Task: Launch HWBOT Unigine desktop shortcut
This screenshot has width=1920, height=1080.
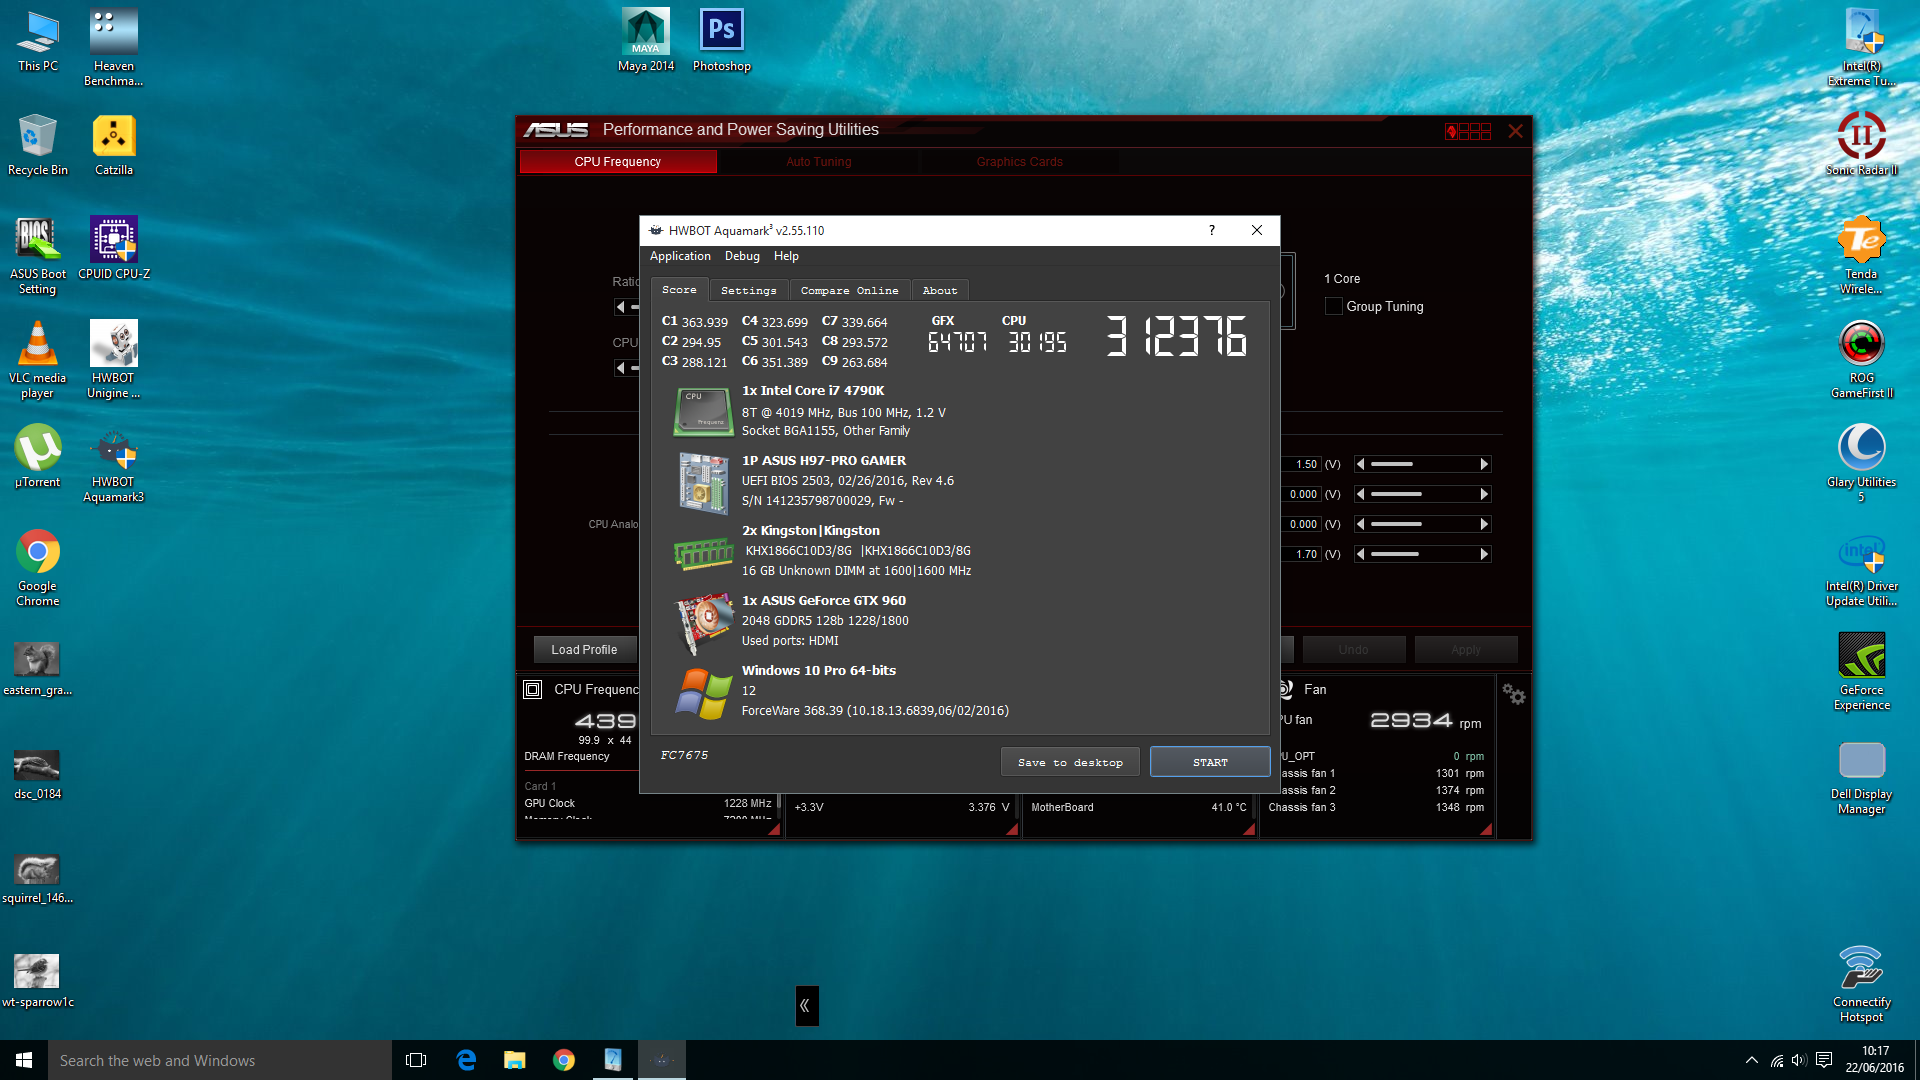Action: (113, 360)
